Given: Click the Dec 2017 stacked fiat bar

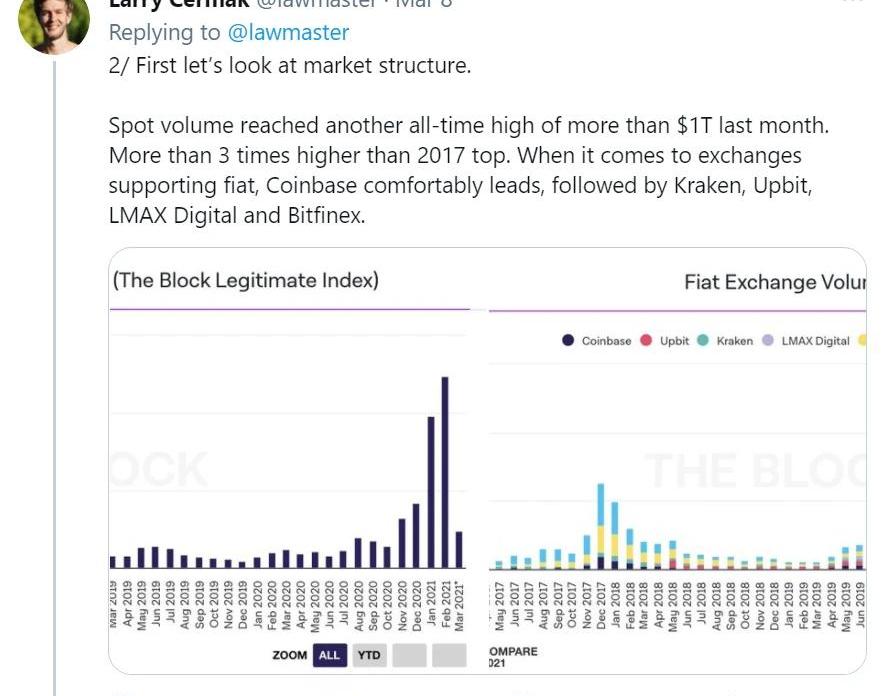Looking at the screenshot, I should 601,526.
